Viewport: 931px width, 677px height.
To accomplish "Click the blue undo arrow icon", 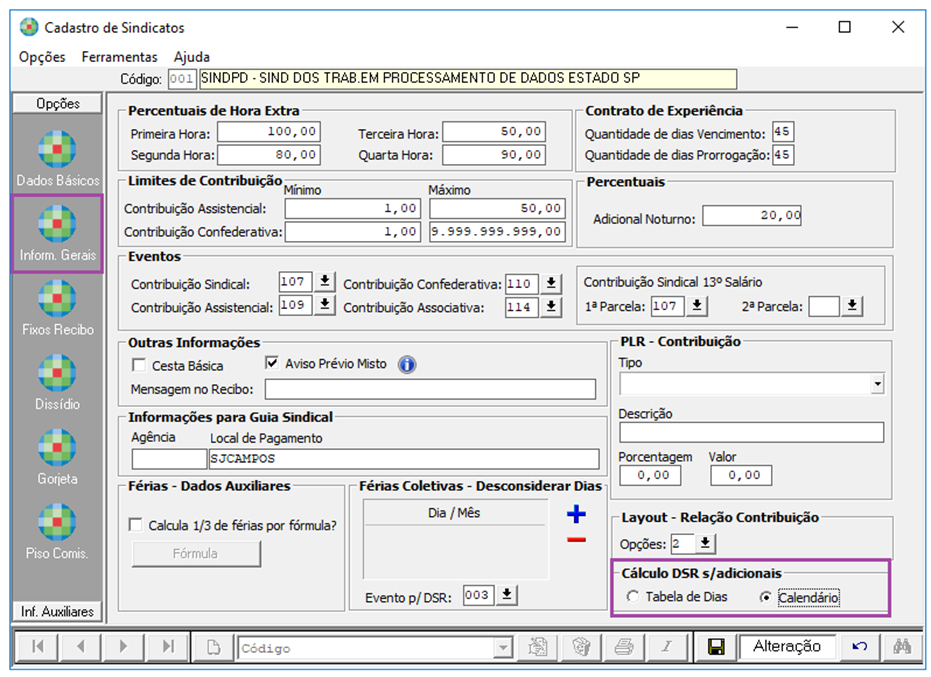I will coord(859,647).
